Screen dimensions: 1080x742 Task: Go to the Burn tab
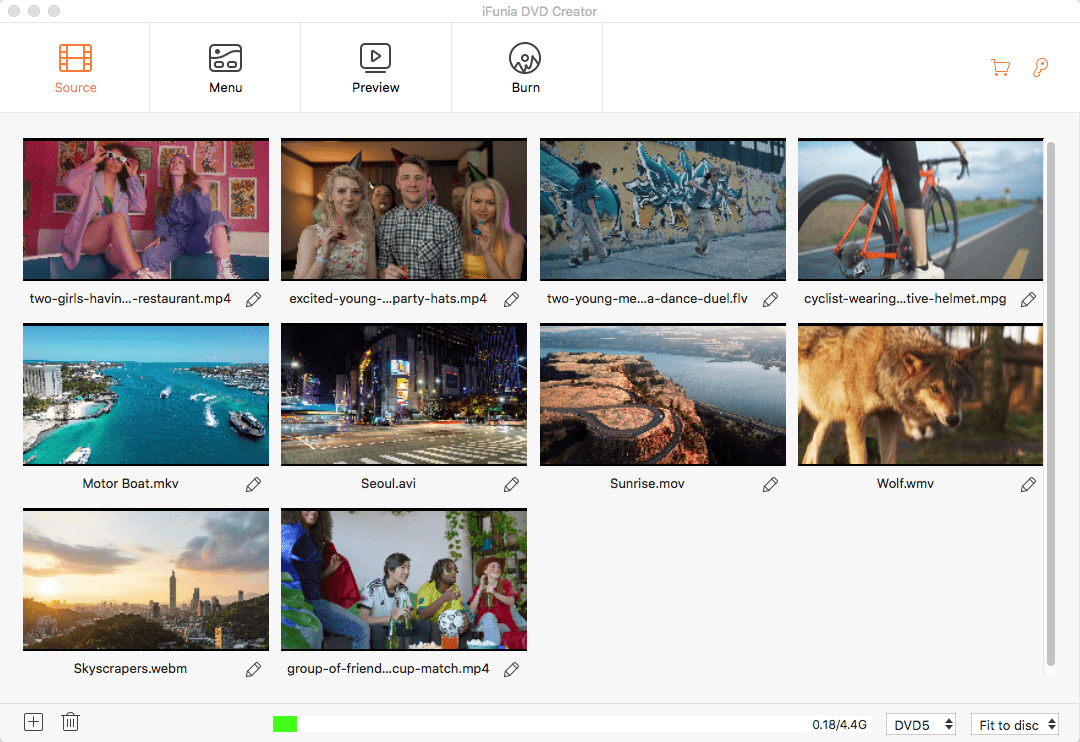pos(525,68)
